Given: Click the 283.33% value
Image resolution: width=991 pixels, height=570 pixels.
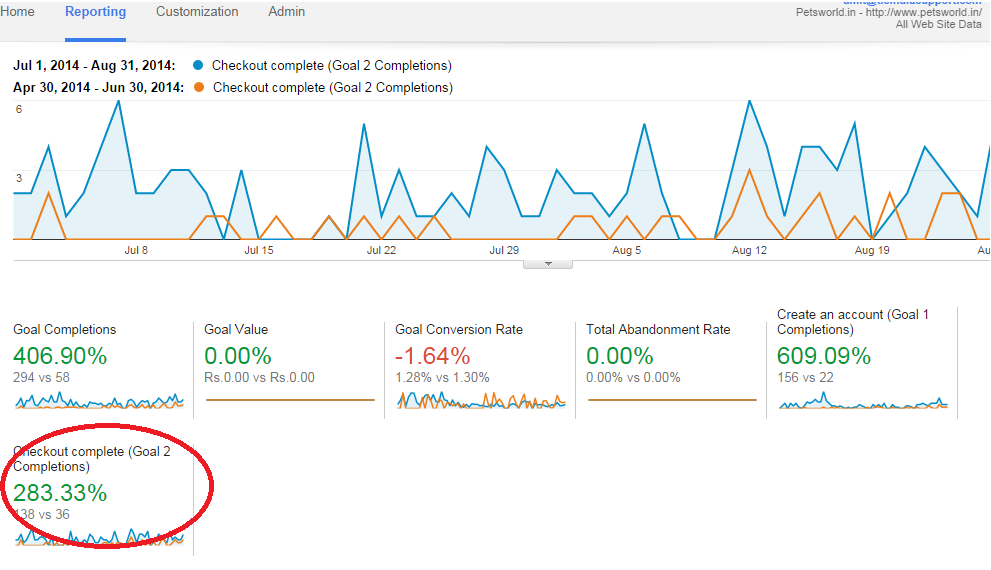Looking at the screenshot, I should (x=60, y=493).
